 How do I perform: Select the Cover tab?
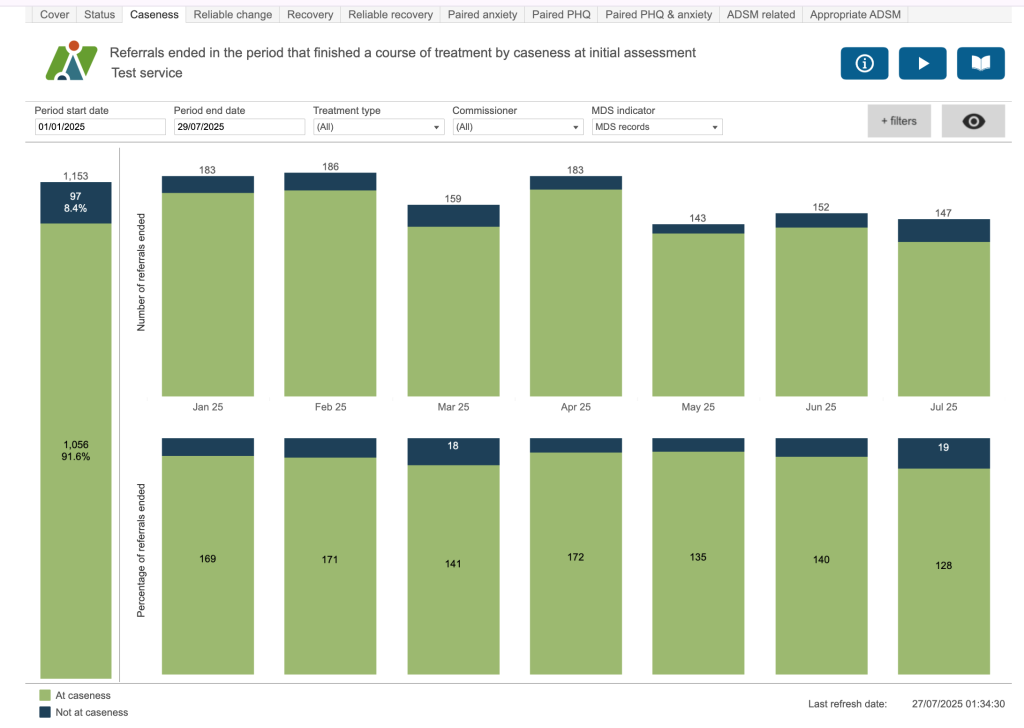[54, 15]
